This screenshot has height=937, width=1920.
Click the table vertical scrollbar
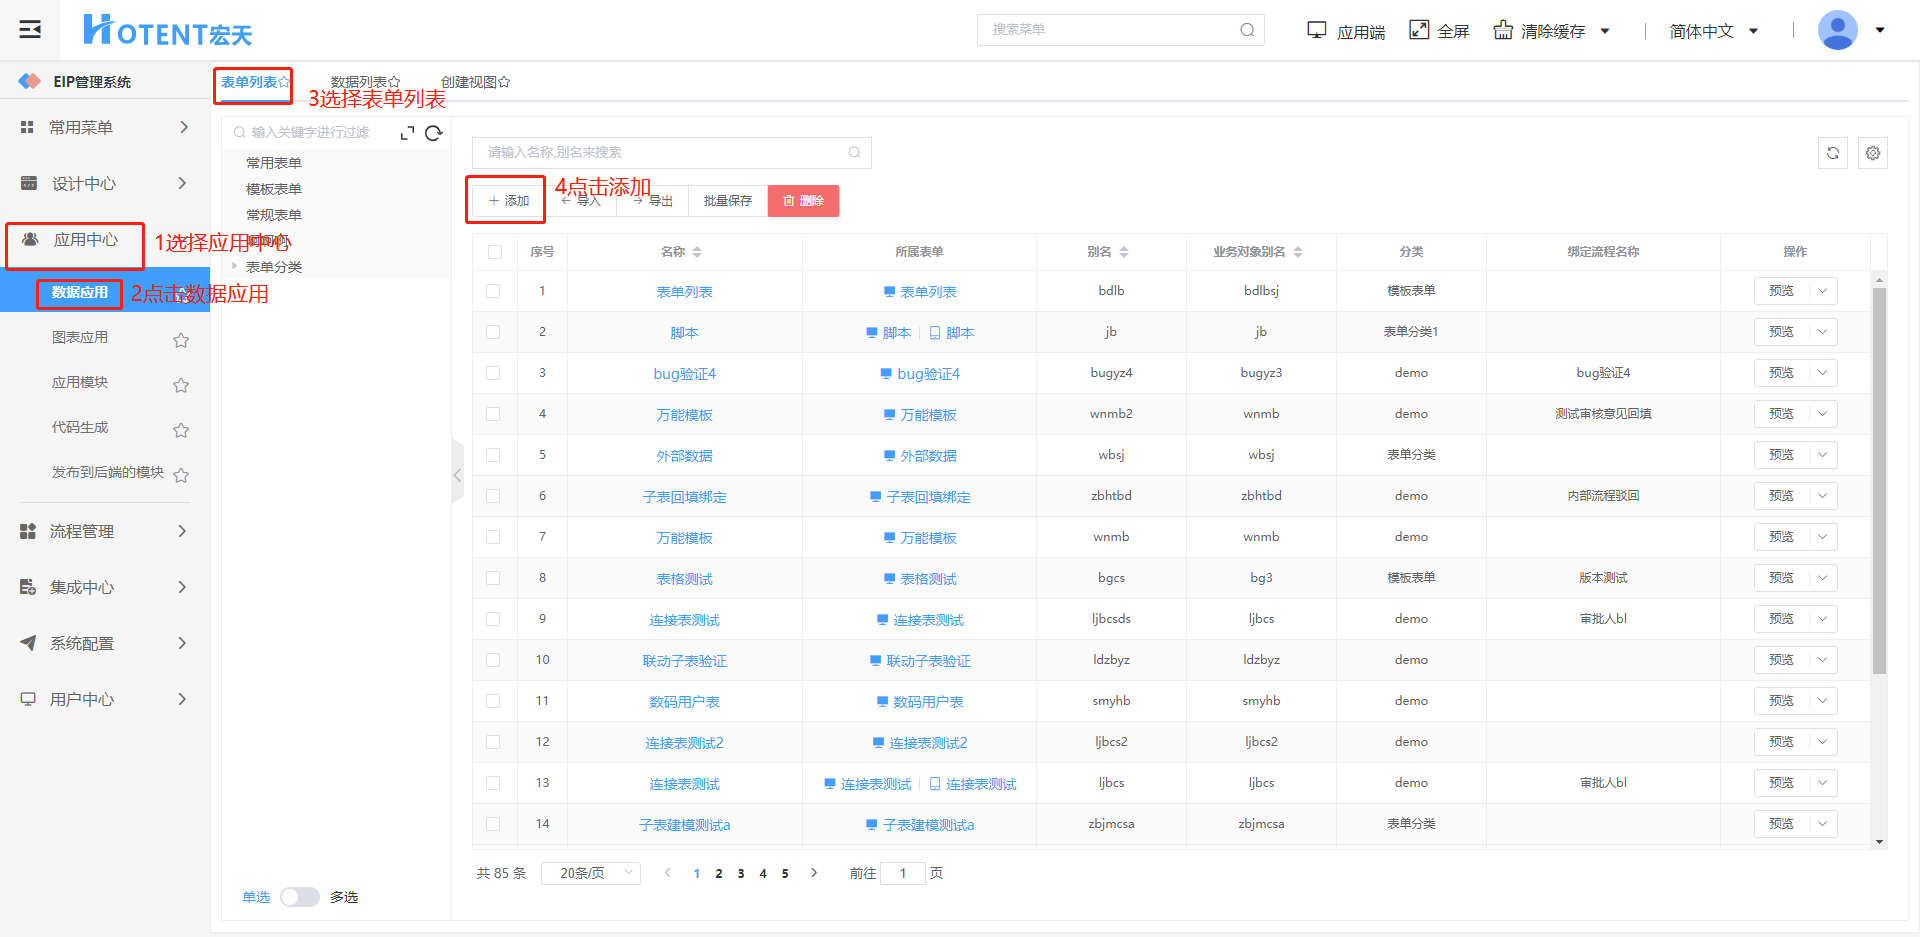tap(1879, 480)
